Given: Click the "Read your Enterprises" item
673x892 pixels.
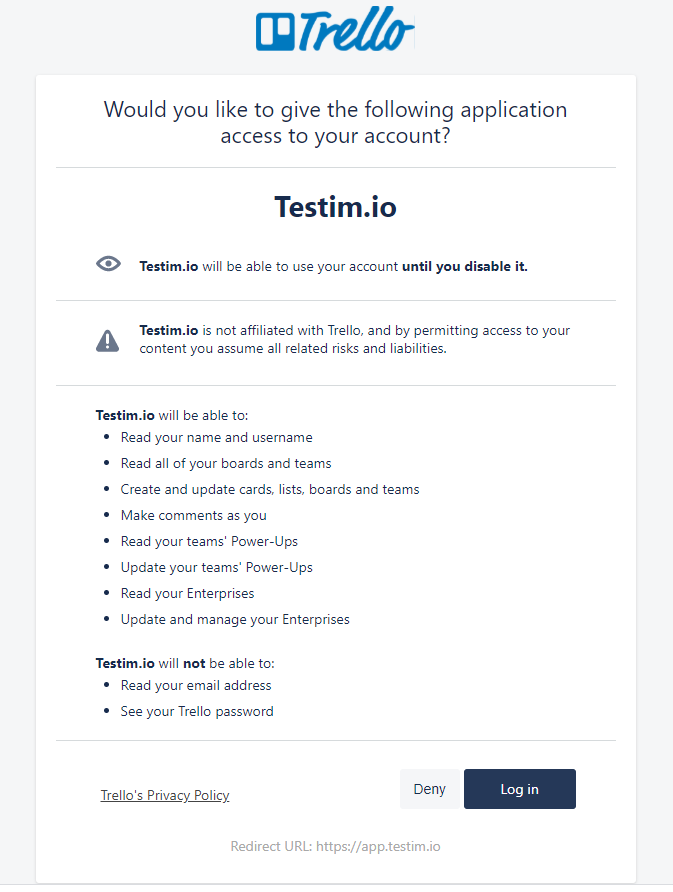Looking at the screenshot, I should pyautogui.click(x=187, y=594).
